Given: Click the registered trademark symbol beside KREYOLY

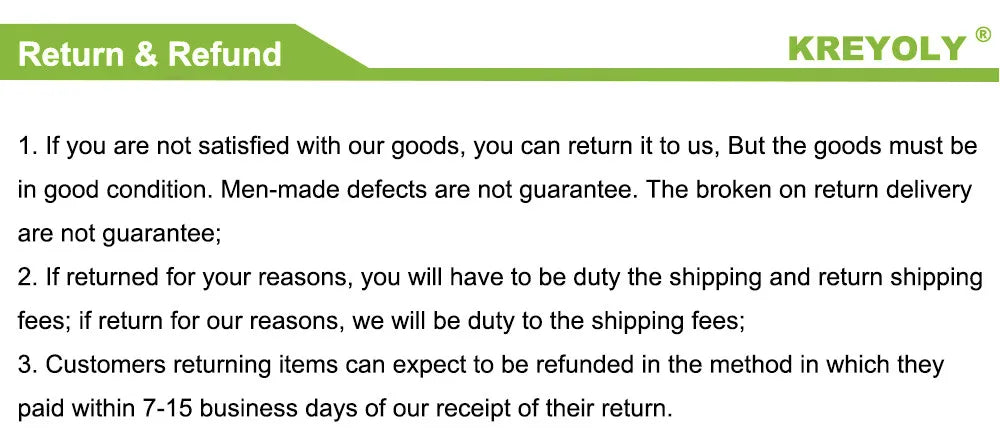Looking at the screenshot, I should pyautogui.click(x=983, y=36).
